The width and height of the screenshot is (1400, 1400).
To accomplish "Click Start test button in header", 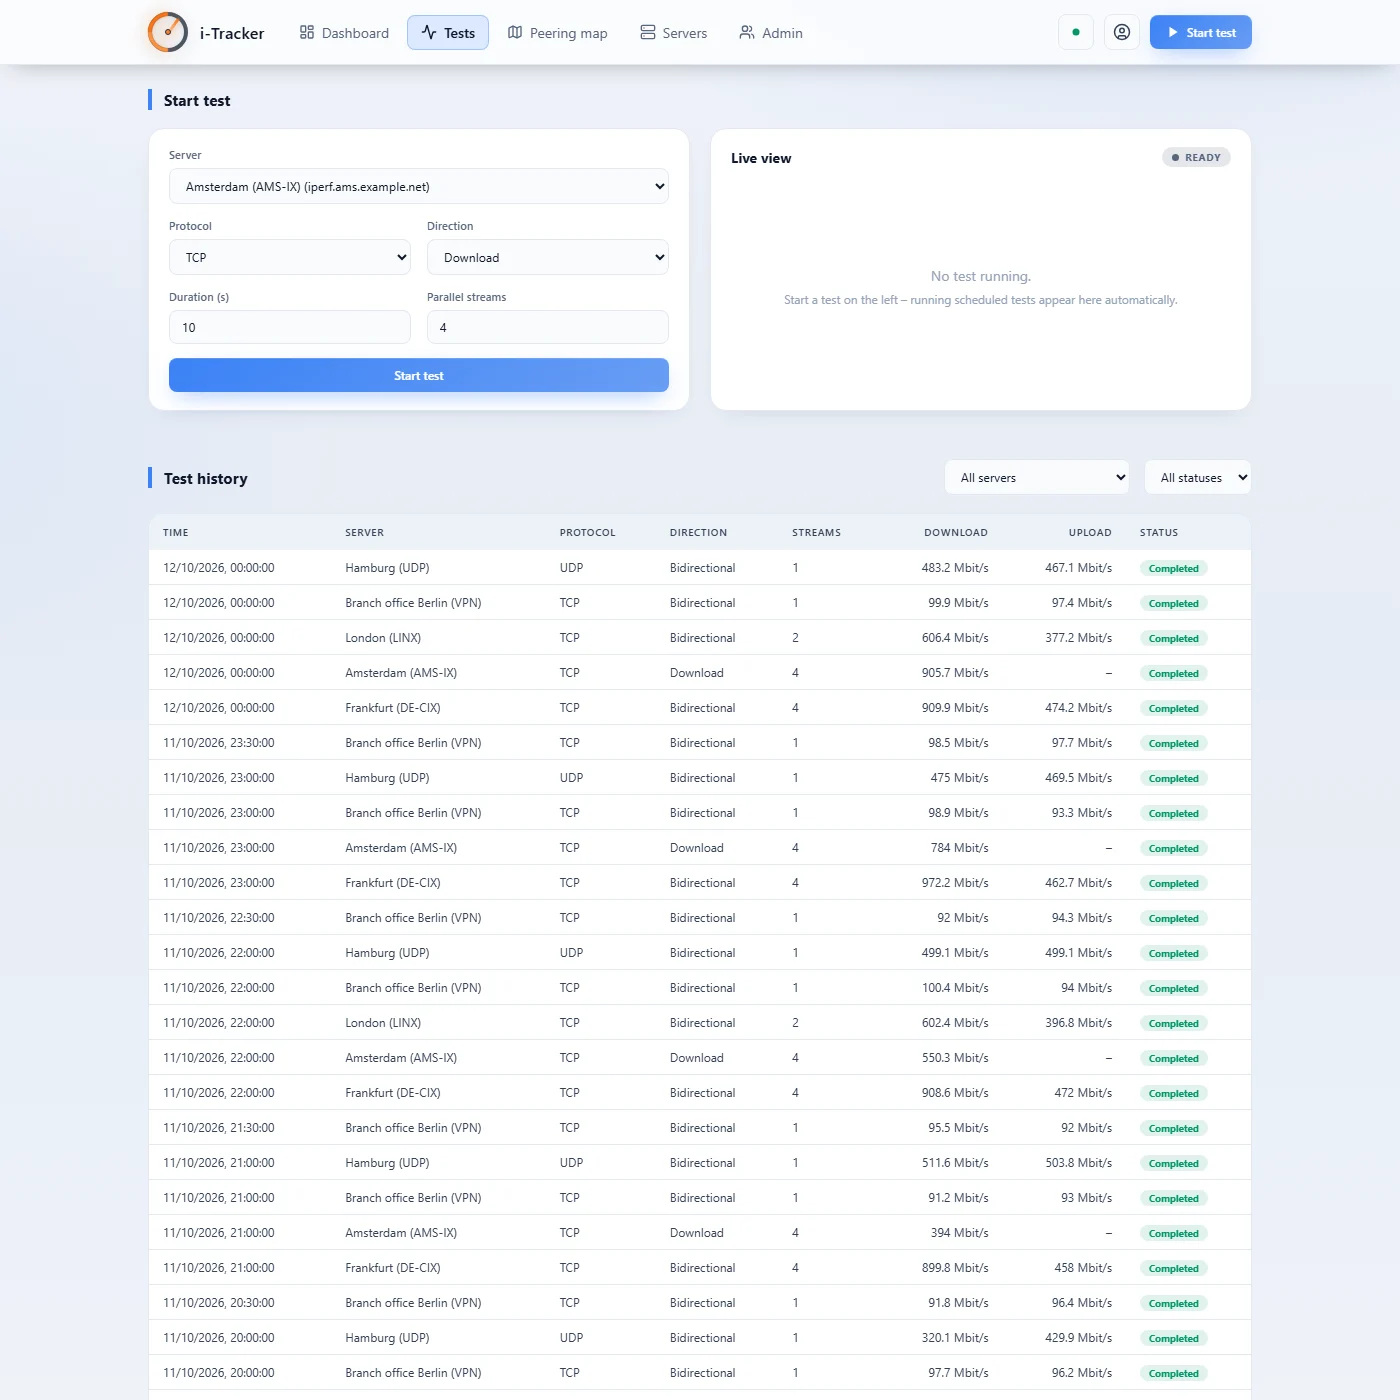I will click(x=1200, y=32).
